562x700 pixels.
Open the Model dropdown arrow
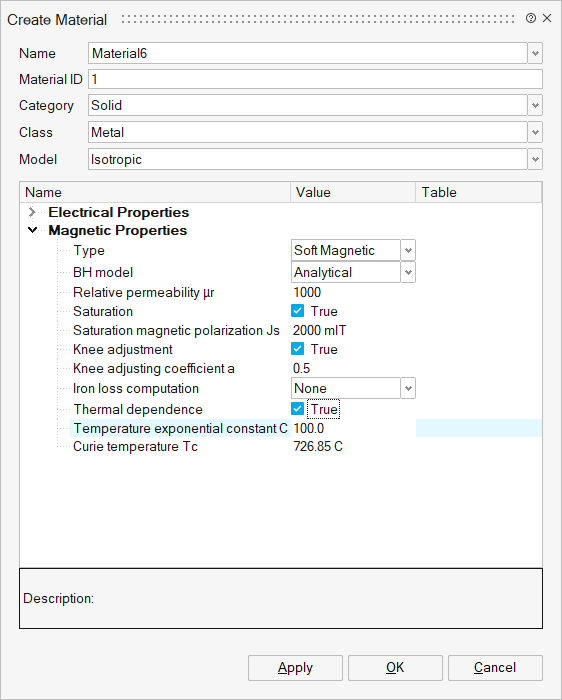[x=535, y=159]
